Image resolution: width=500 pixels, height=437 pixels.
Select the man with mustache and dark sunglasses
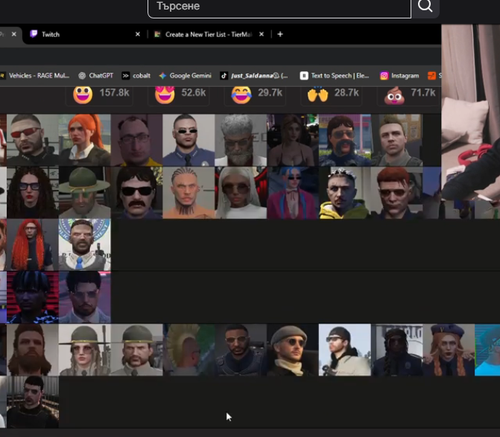137,192
